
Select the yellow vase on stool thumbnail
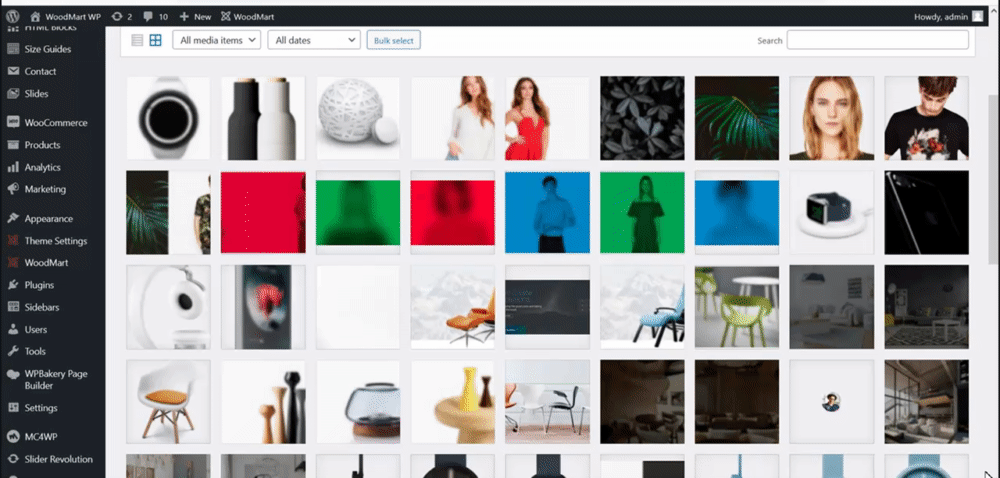click(x=452, y=402)
